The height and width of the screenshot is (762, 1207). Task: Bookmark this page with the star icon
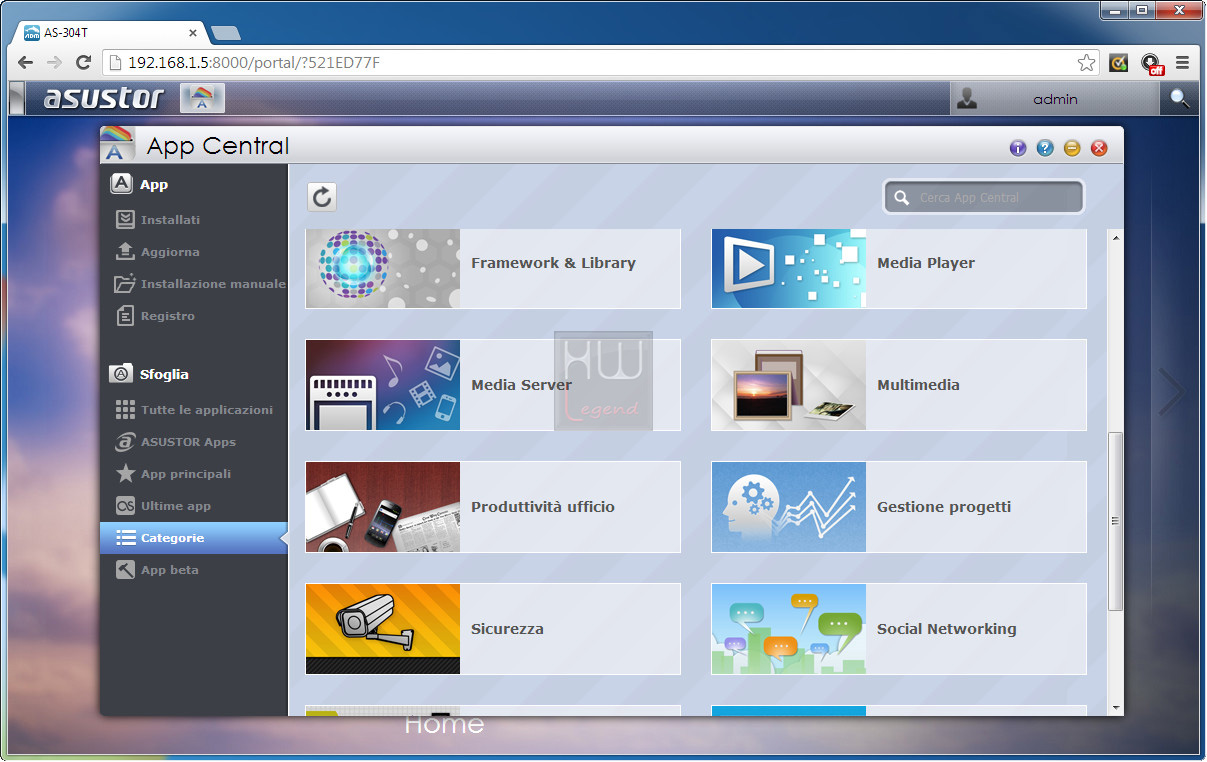1086,63
